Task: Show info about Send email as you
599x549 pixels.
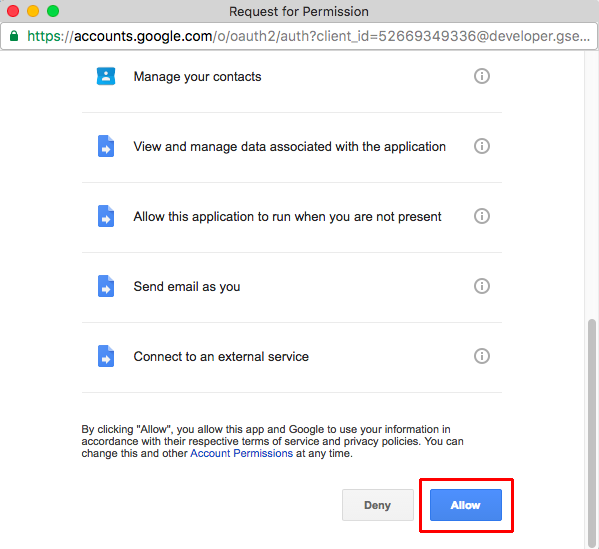Action: (482, 286)
